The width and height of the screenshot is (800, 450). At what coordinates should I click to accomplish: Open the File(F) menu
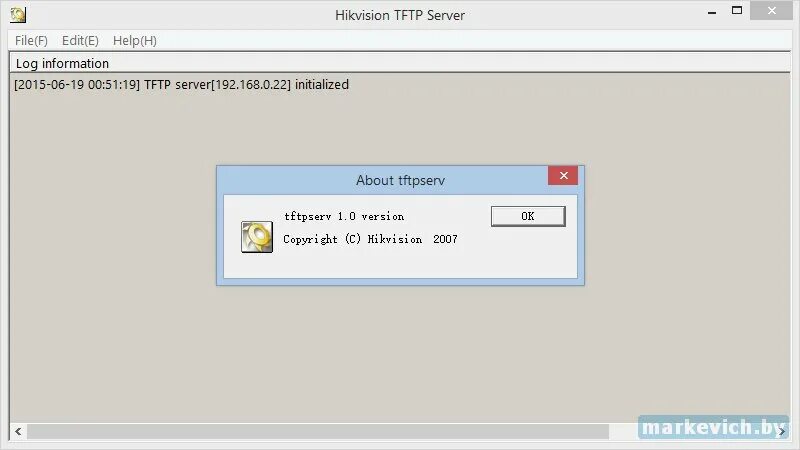[x=31, y=40]
